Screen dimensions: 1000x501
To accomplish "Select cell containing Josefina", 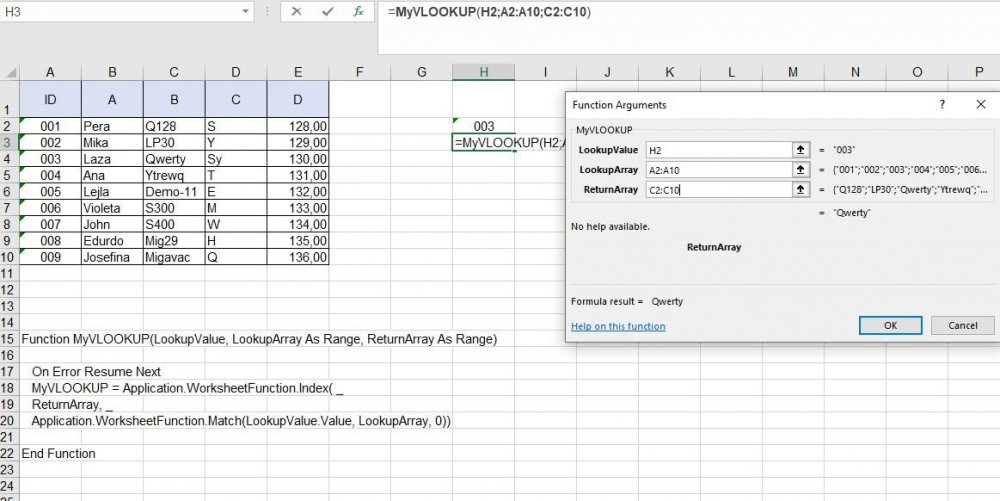I will click(112, 257).
